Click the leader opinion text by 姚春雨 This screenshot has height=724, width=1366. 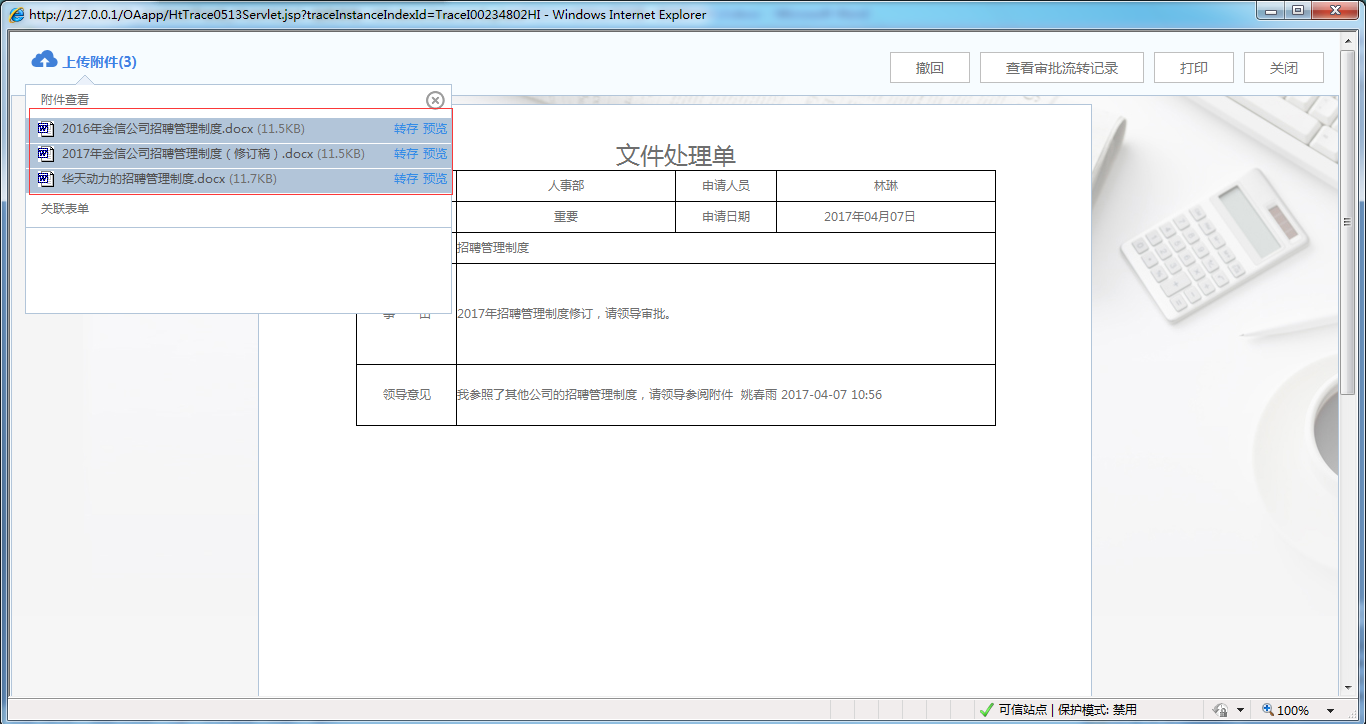point(669,395)
